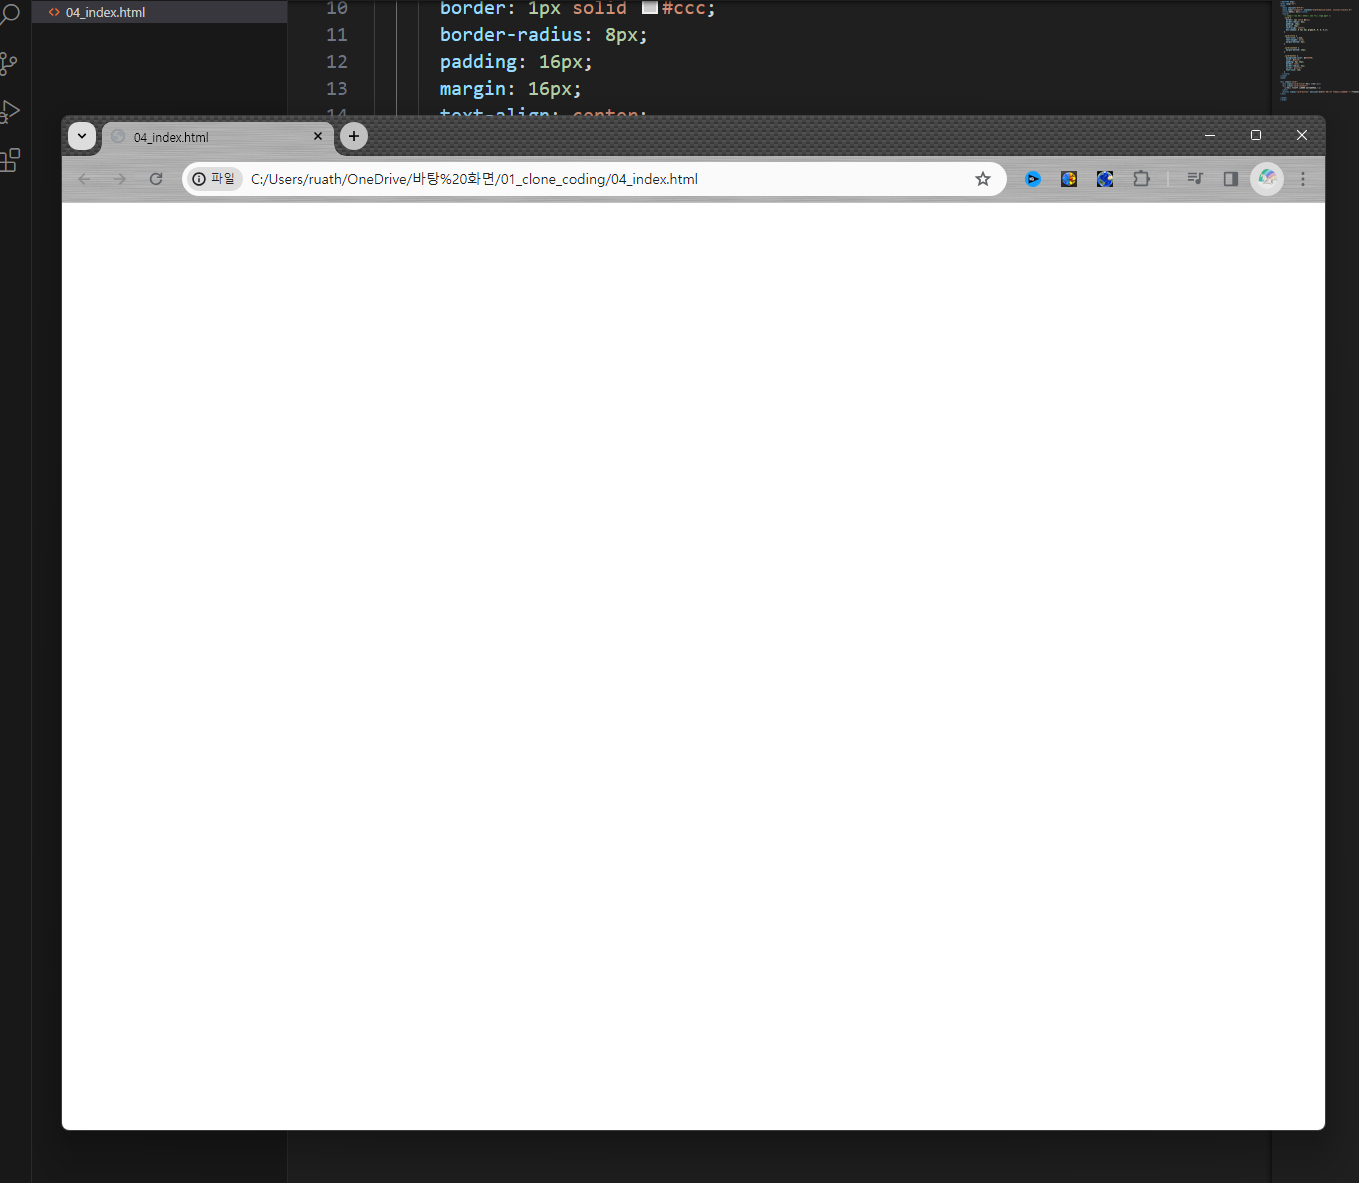This screenshot has width=1359, height=1183.
Task: Go forward in browser history
Action: click(x=120, y=179)
